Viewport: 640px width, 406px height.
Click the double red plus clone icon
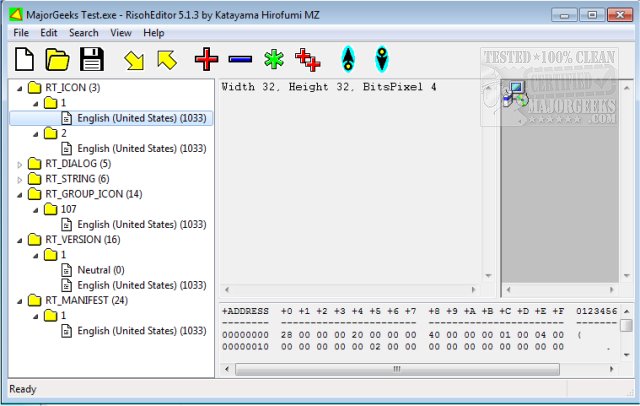[x=308, y=60]
